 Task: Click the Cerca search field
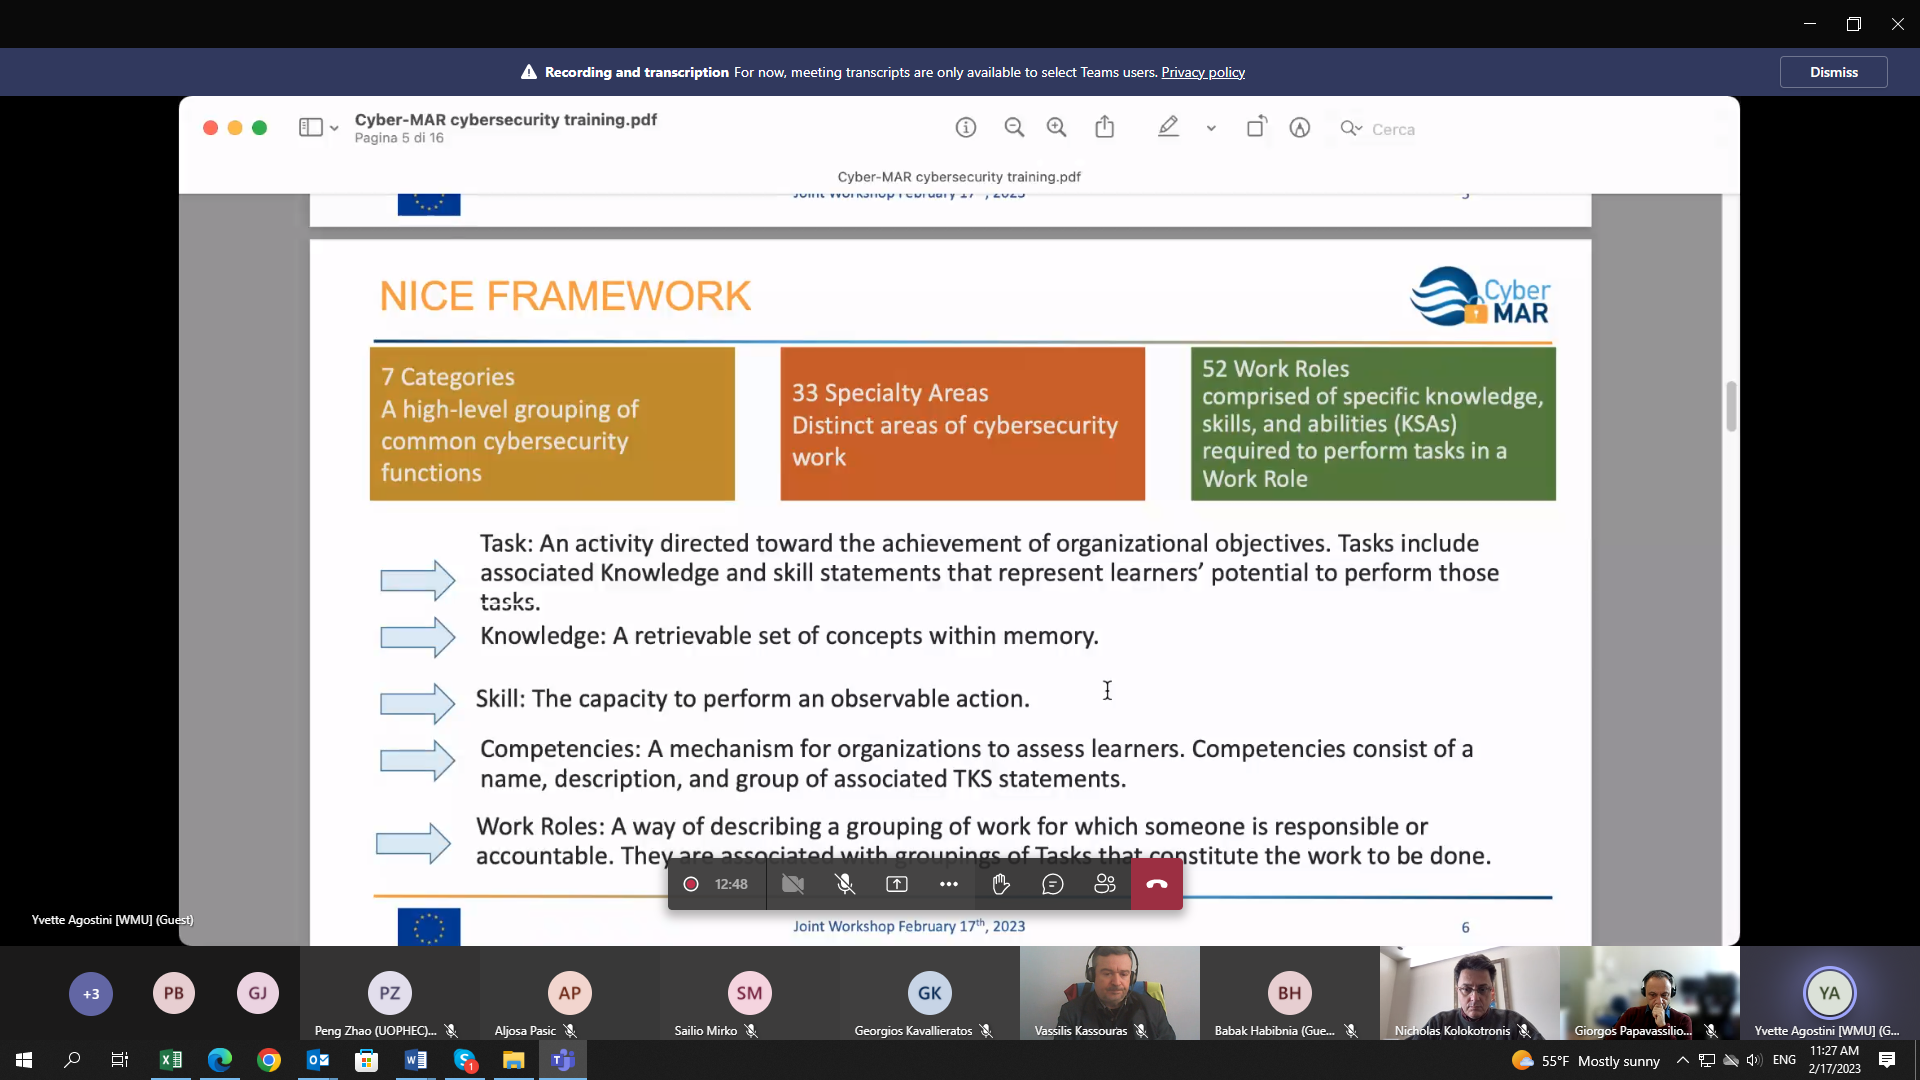coord(1393,129)
